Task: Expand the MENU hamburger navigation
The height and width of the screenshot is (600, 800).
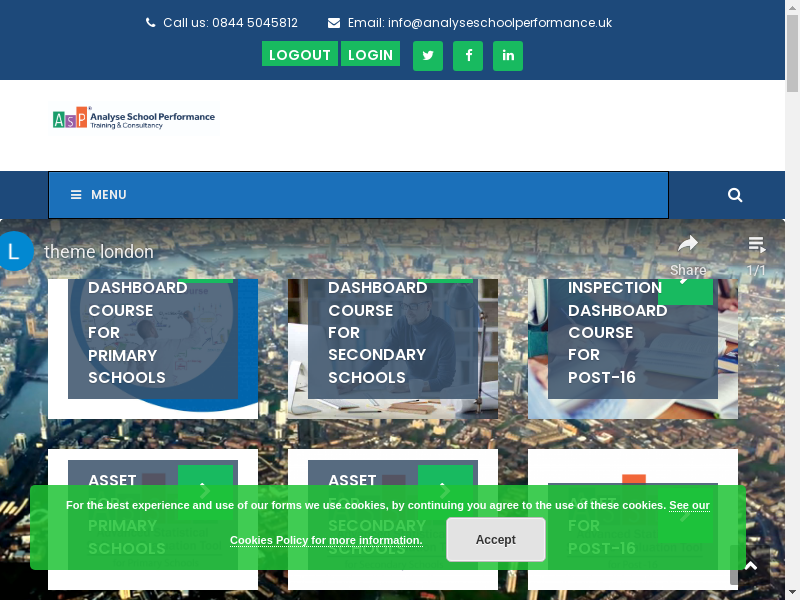Action: pyautogui.click(x=99, y=195)
